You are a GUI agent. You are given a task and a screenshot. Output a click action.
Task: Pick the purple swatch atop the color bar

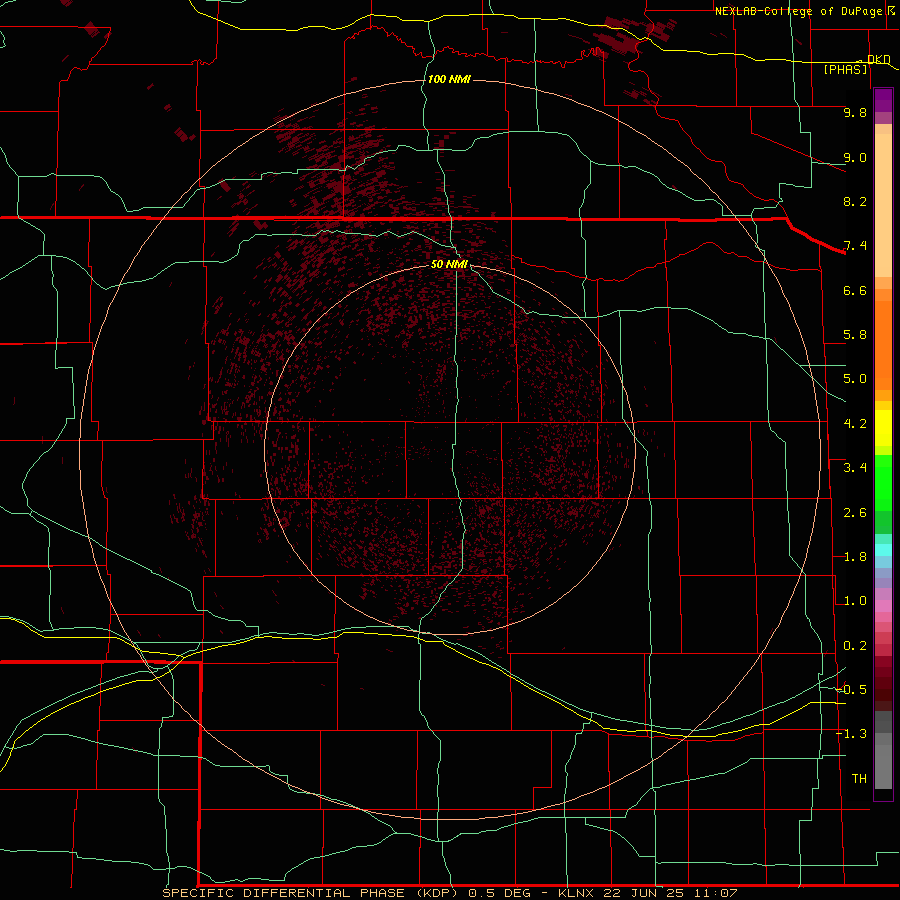tap(883, 100)
